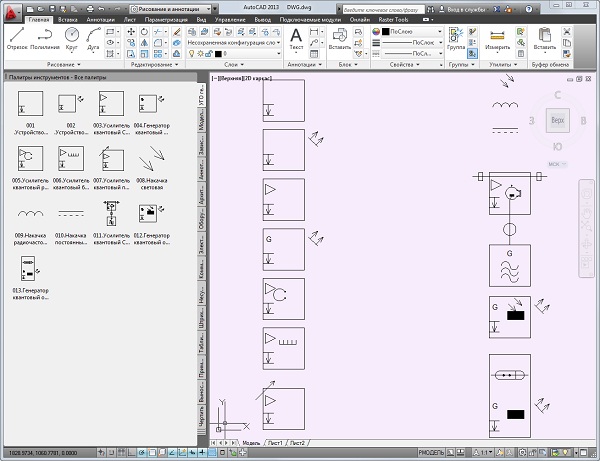The height and width of the screenshot is (461, 600).
Task: Click Вставить in the clipboard panel
Action: (x=545, y=40)
